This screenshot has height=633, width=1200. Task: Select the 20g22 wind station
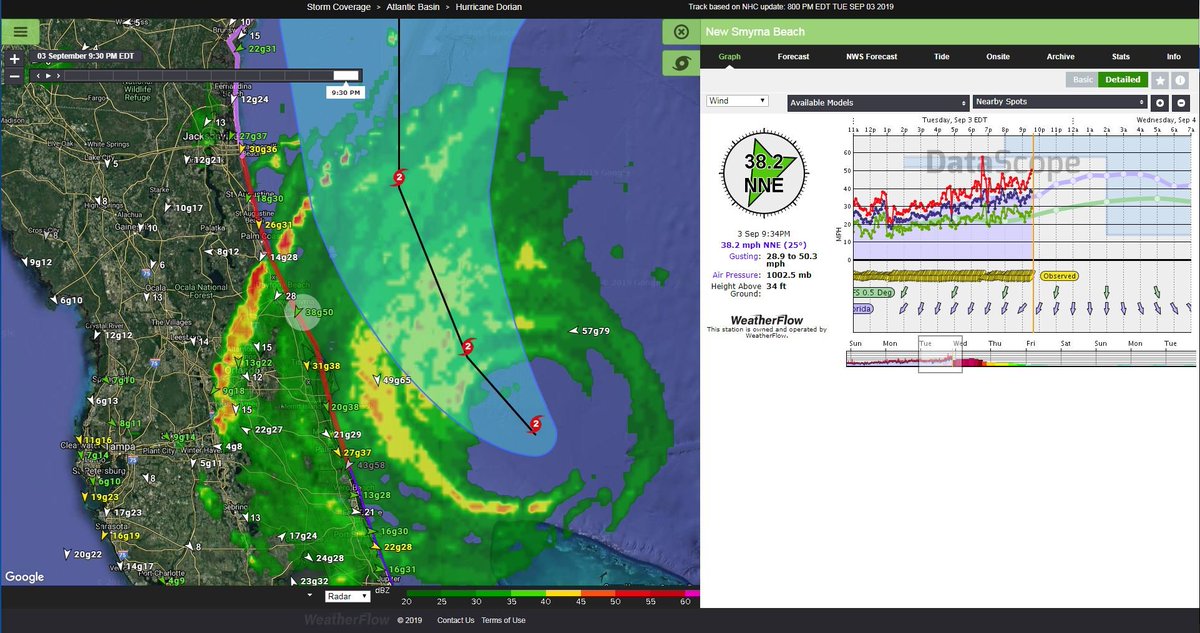[82, 554]
